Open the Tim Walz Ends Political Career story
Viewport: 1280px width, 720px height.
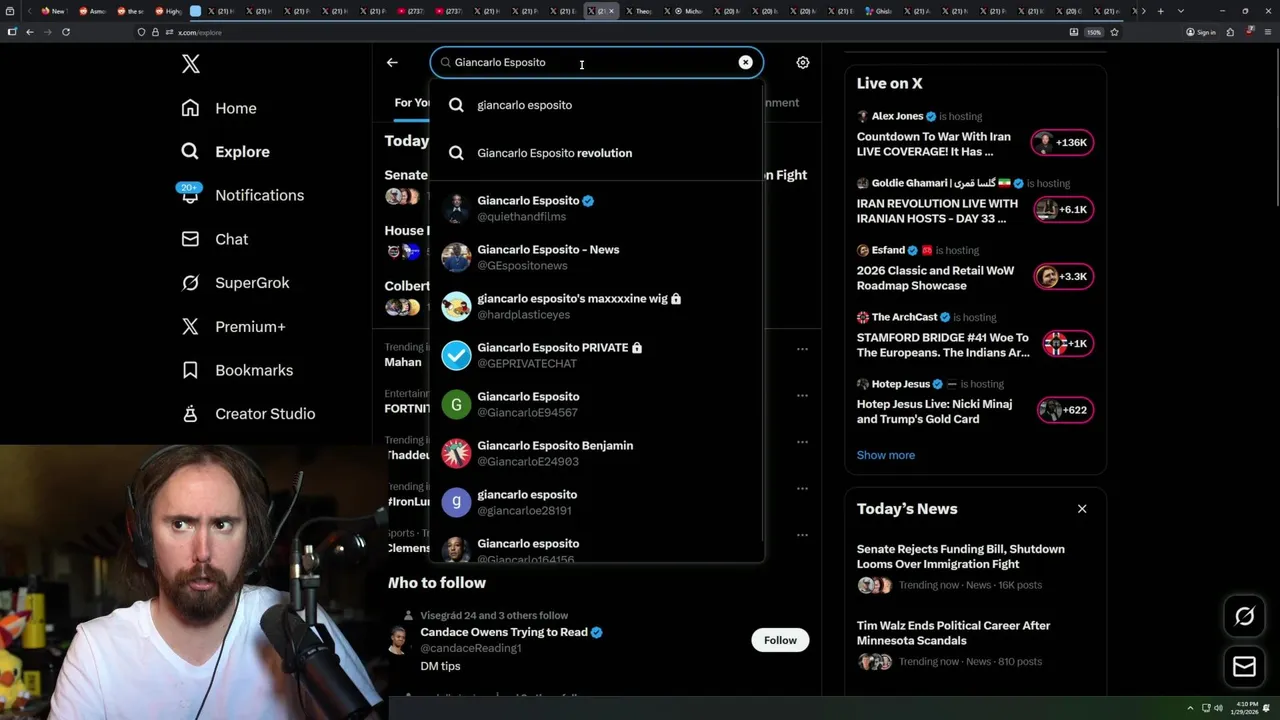[975, 644]
